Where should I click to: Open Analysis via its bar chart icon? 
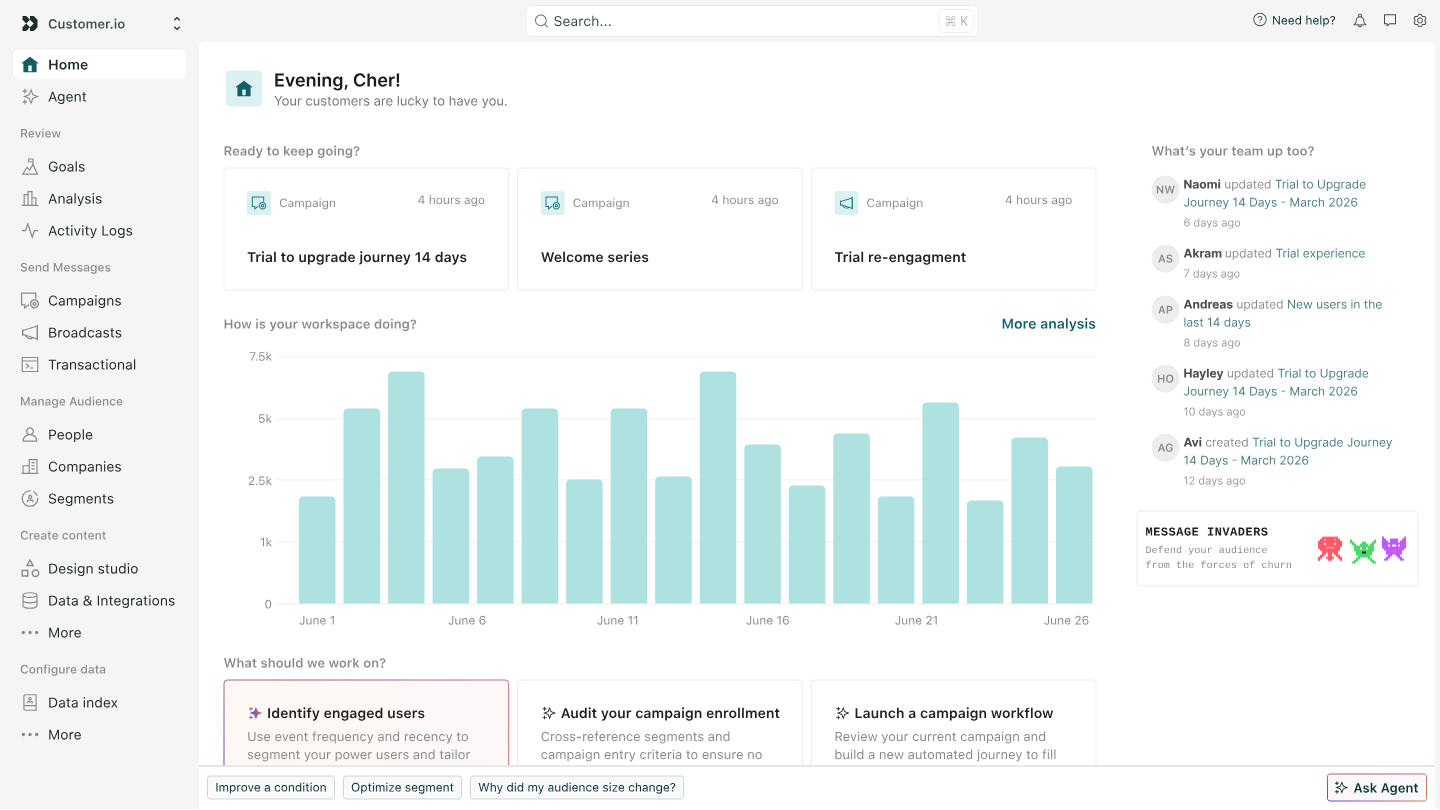(30, 199)
